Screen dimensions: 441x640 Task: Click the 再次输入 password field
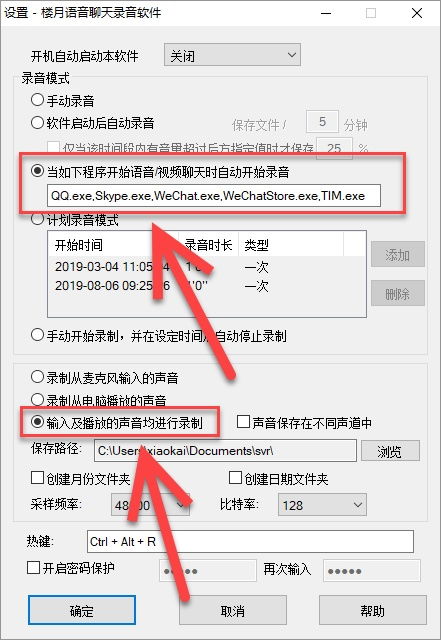click(x=372, y=571)
